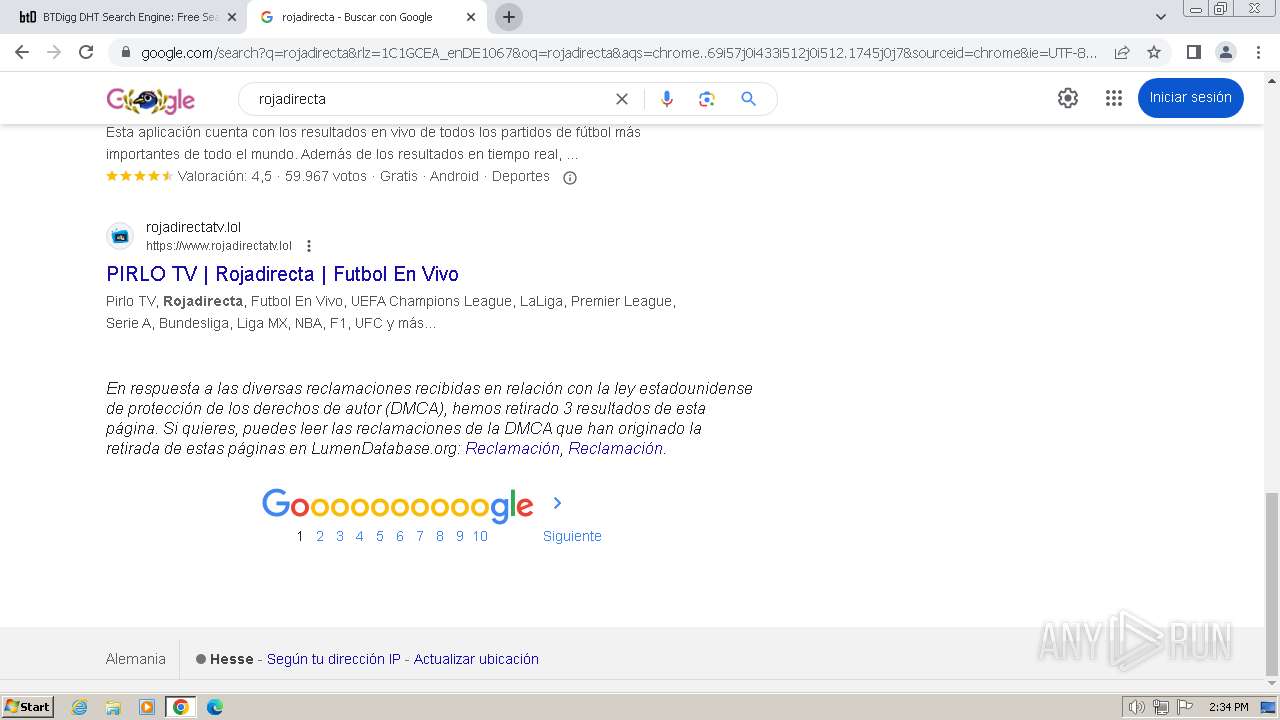Close the rojadirecta search tab
Screen dimensions: 1280x720
coord(471,17)
